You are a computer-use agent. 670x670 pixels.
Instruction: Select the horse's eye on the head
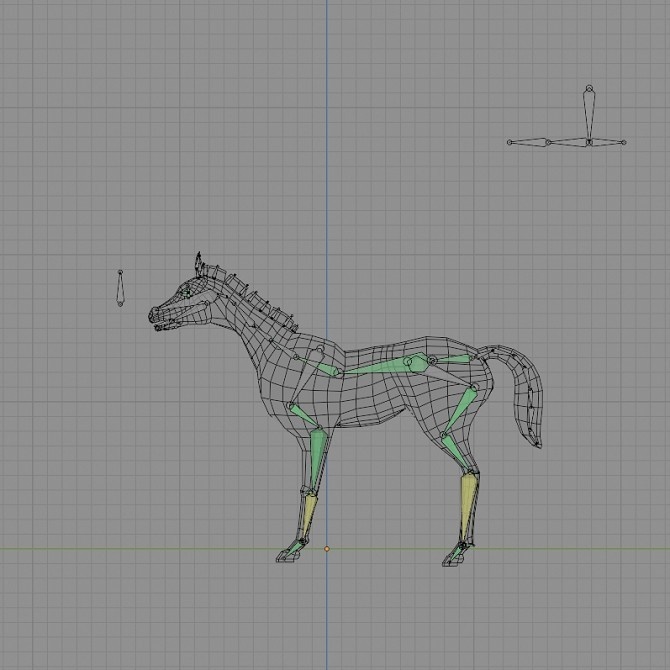tap(186, 292)
